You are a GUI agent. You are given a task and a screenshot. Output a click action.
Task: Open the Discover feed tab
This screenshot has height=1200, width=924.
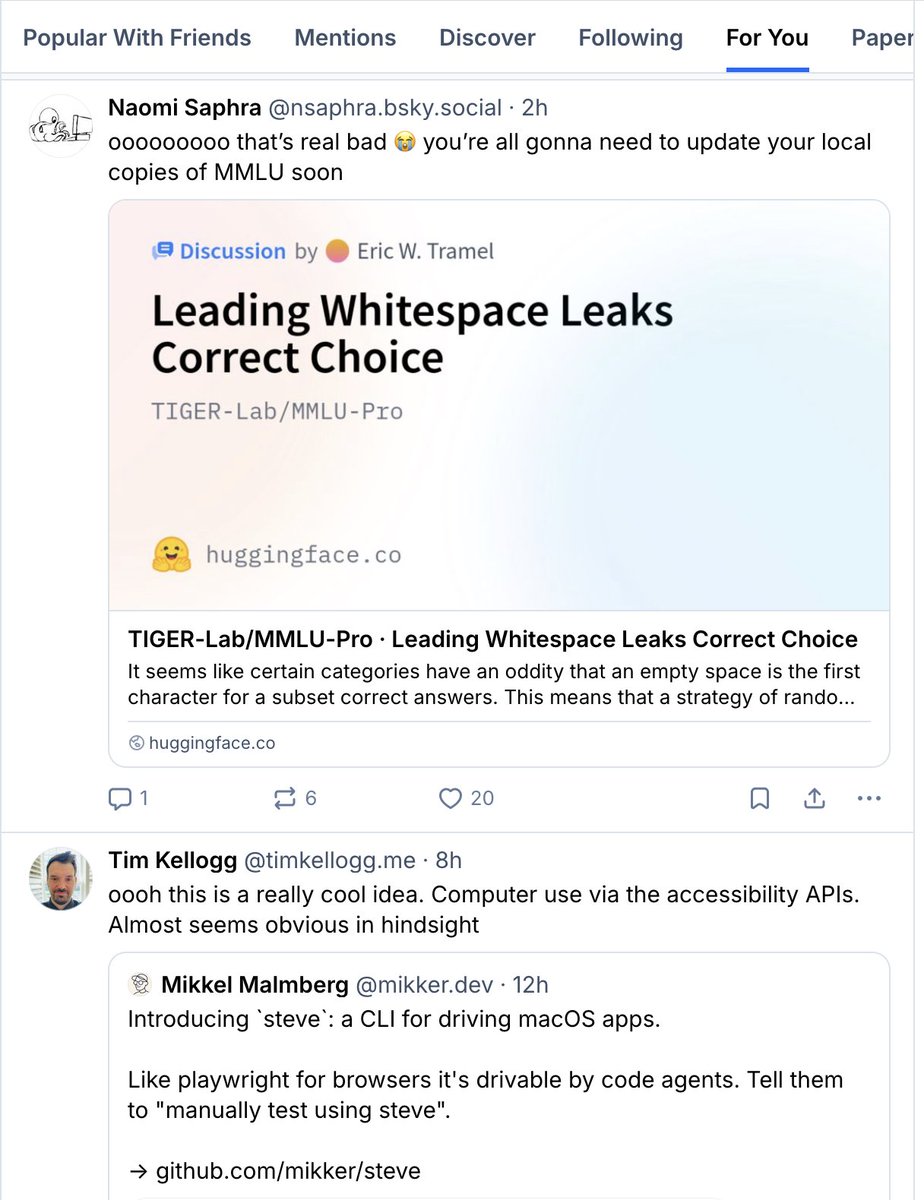pos(487,38)
